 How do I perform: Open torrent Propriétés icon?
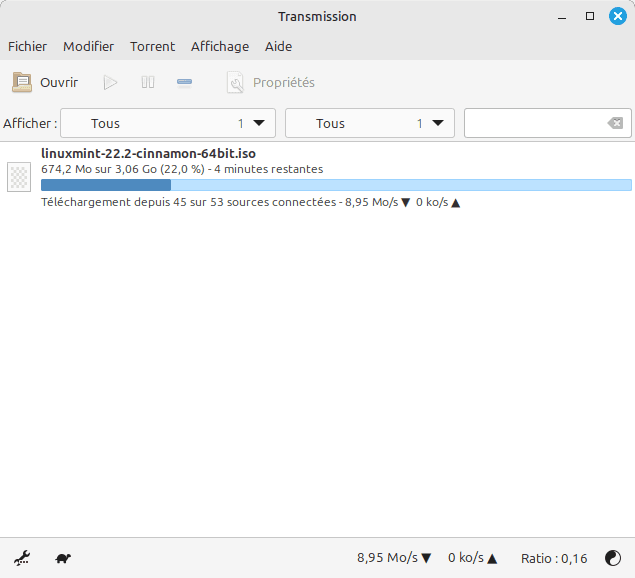(x=235, y=82)
